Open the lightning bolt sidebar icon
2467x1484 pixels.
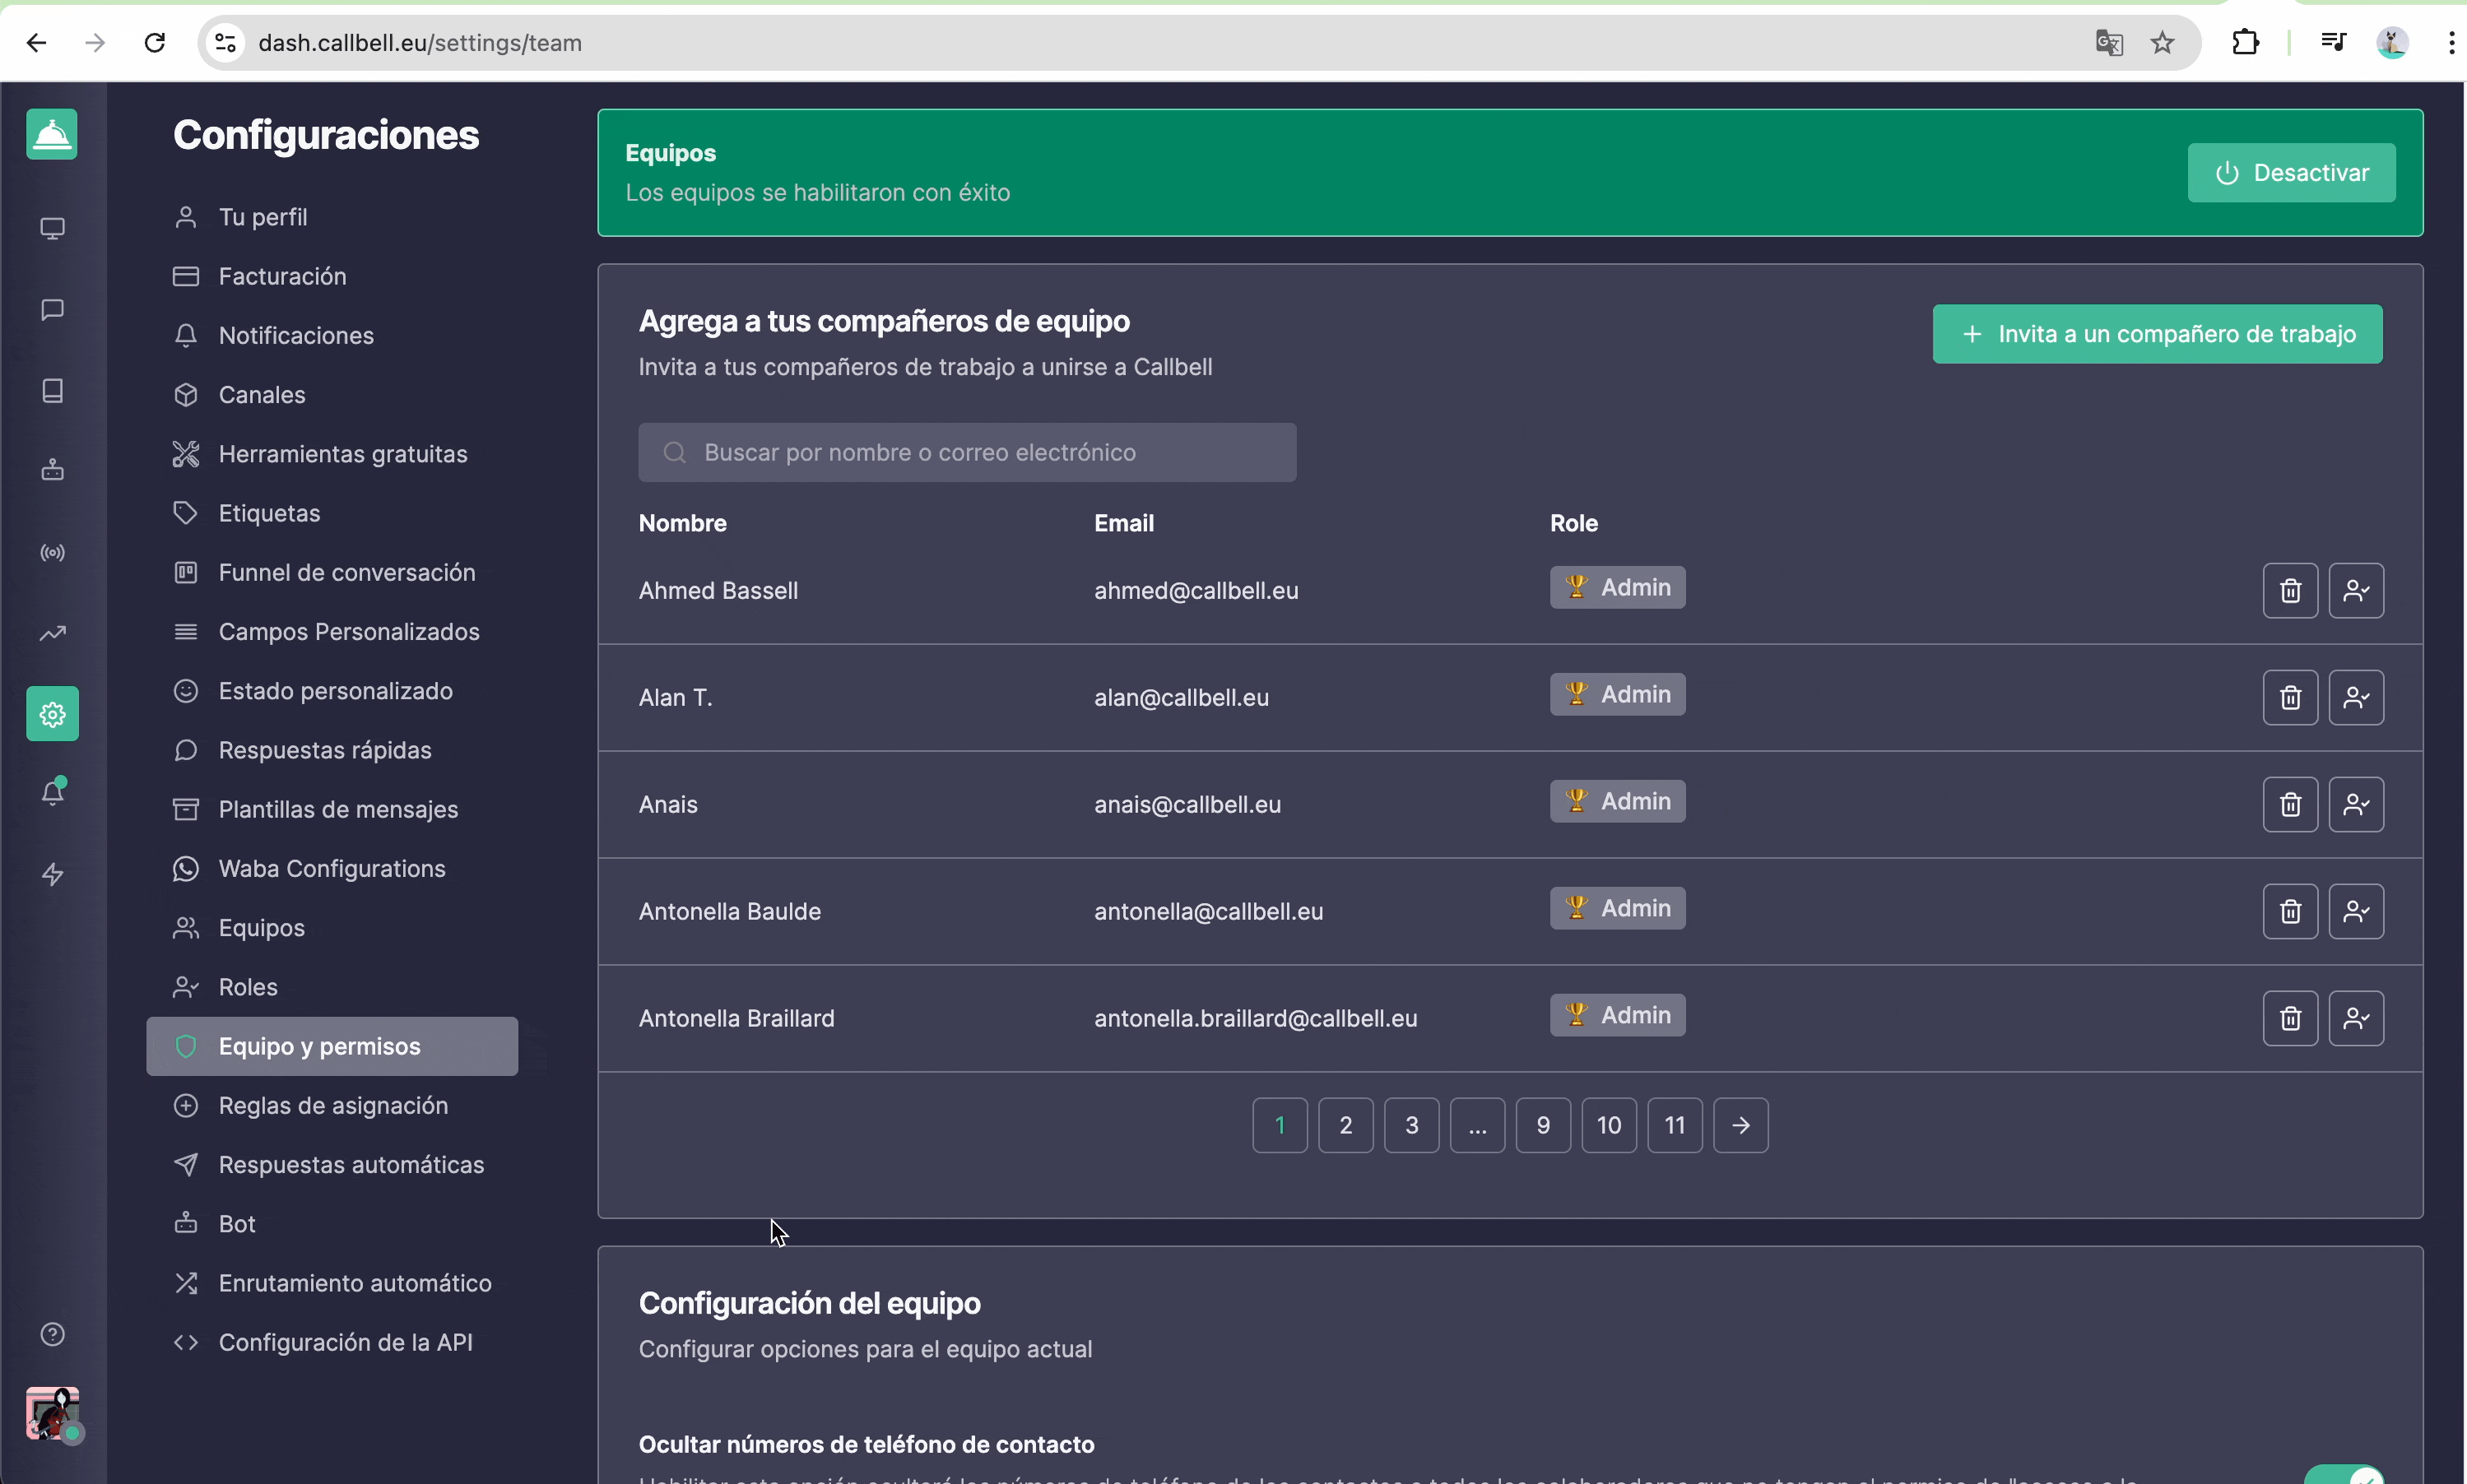[53, 875]
